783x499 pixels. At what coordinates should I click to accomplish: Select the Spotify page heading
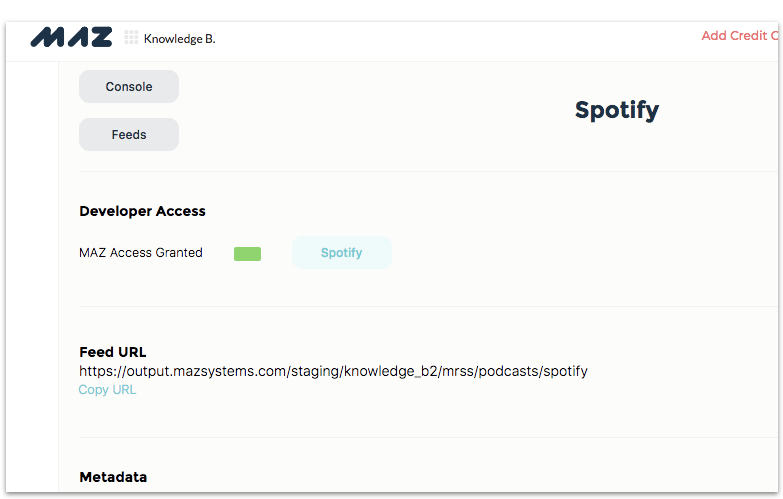(617, 110)
